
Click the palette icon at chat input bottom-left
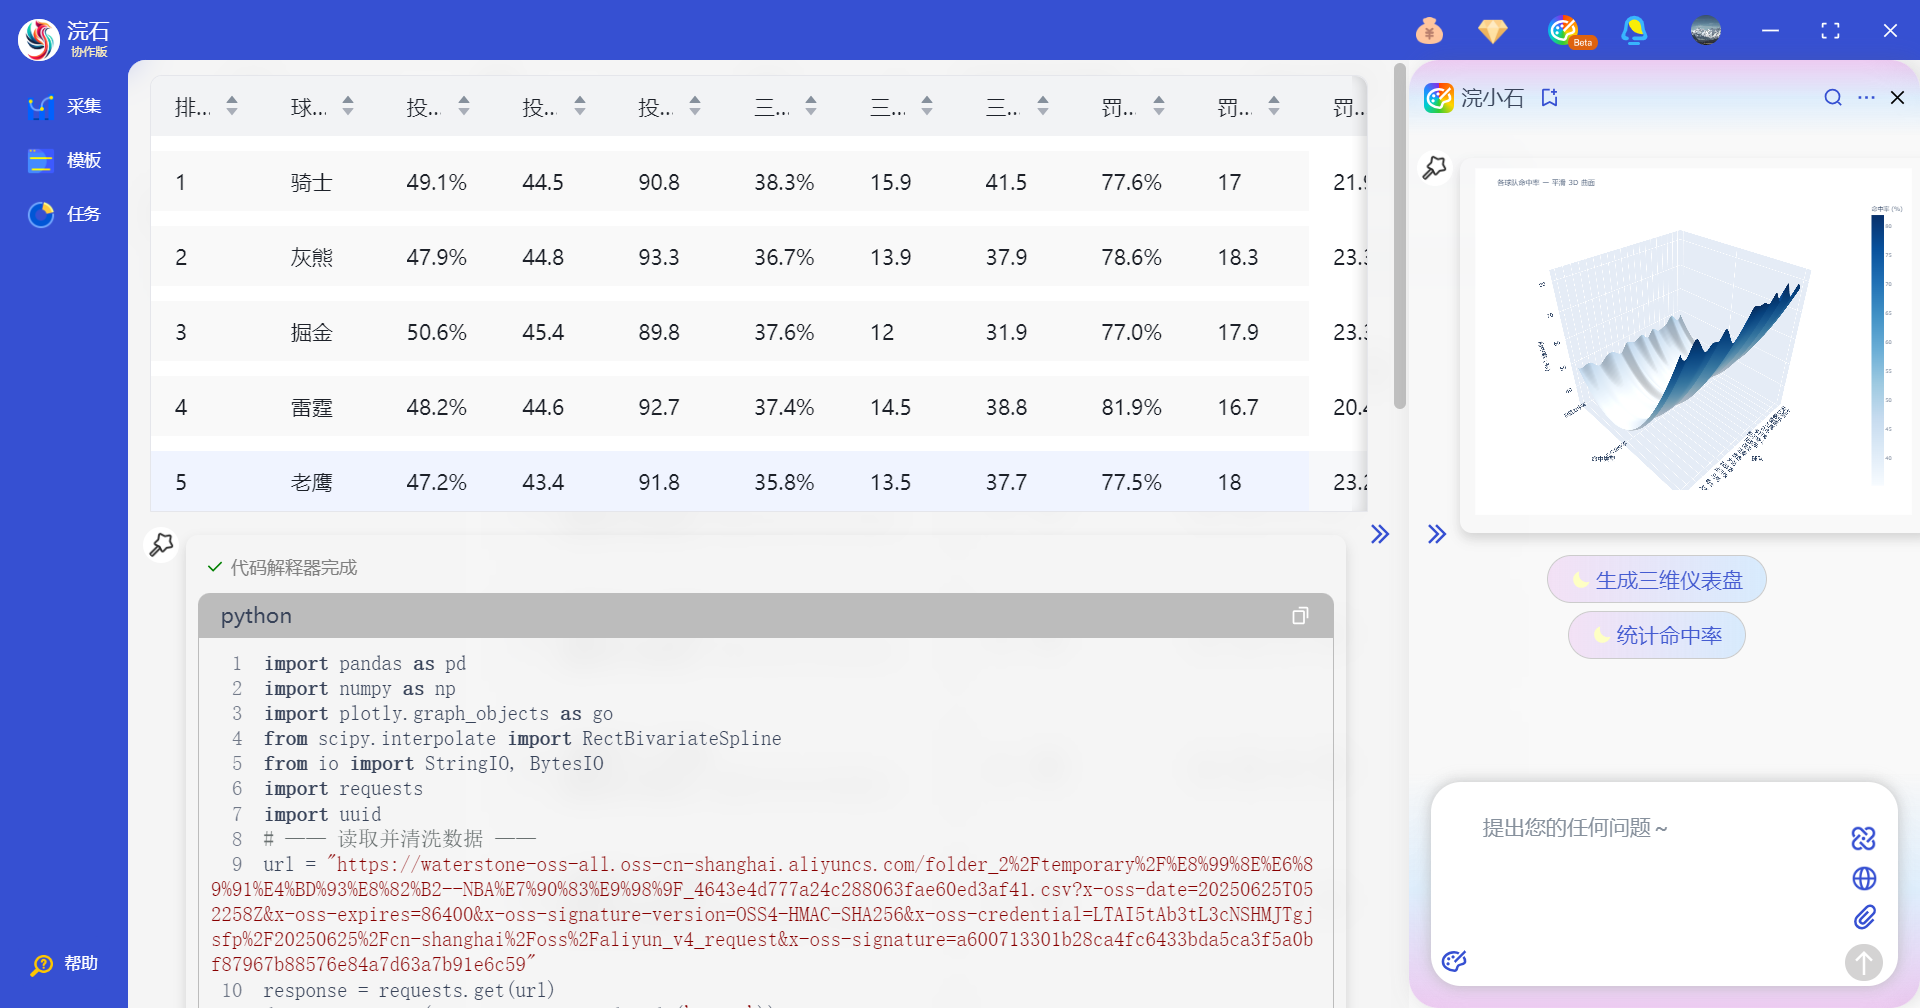click(1454, 962)
